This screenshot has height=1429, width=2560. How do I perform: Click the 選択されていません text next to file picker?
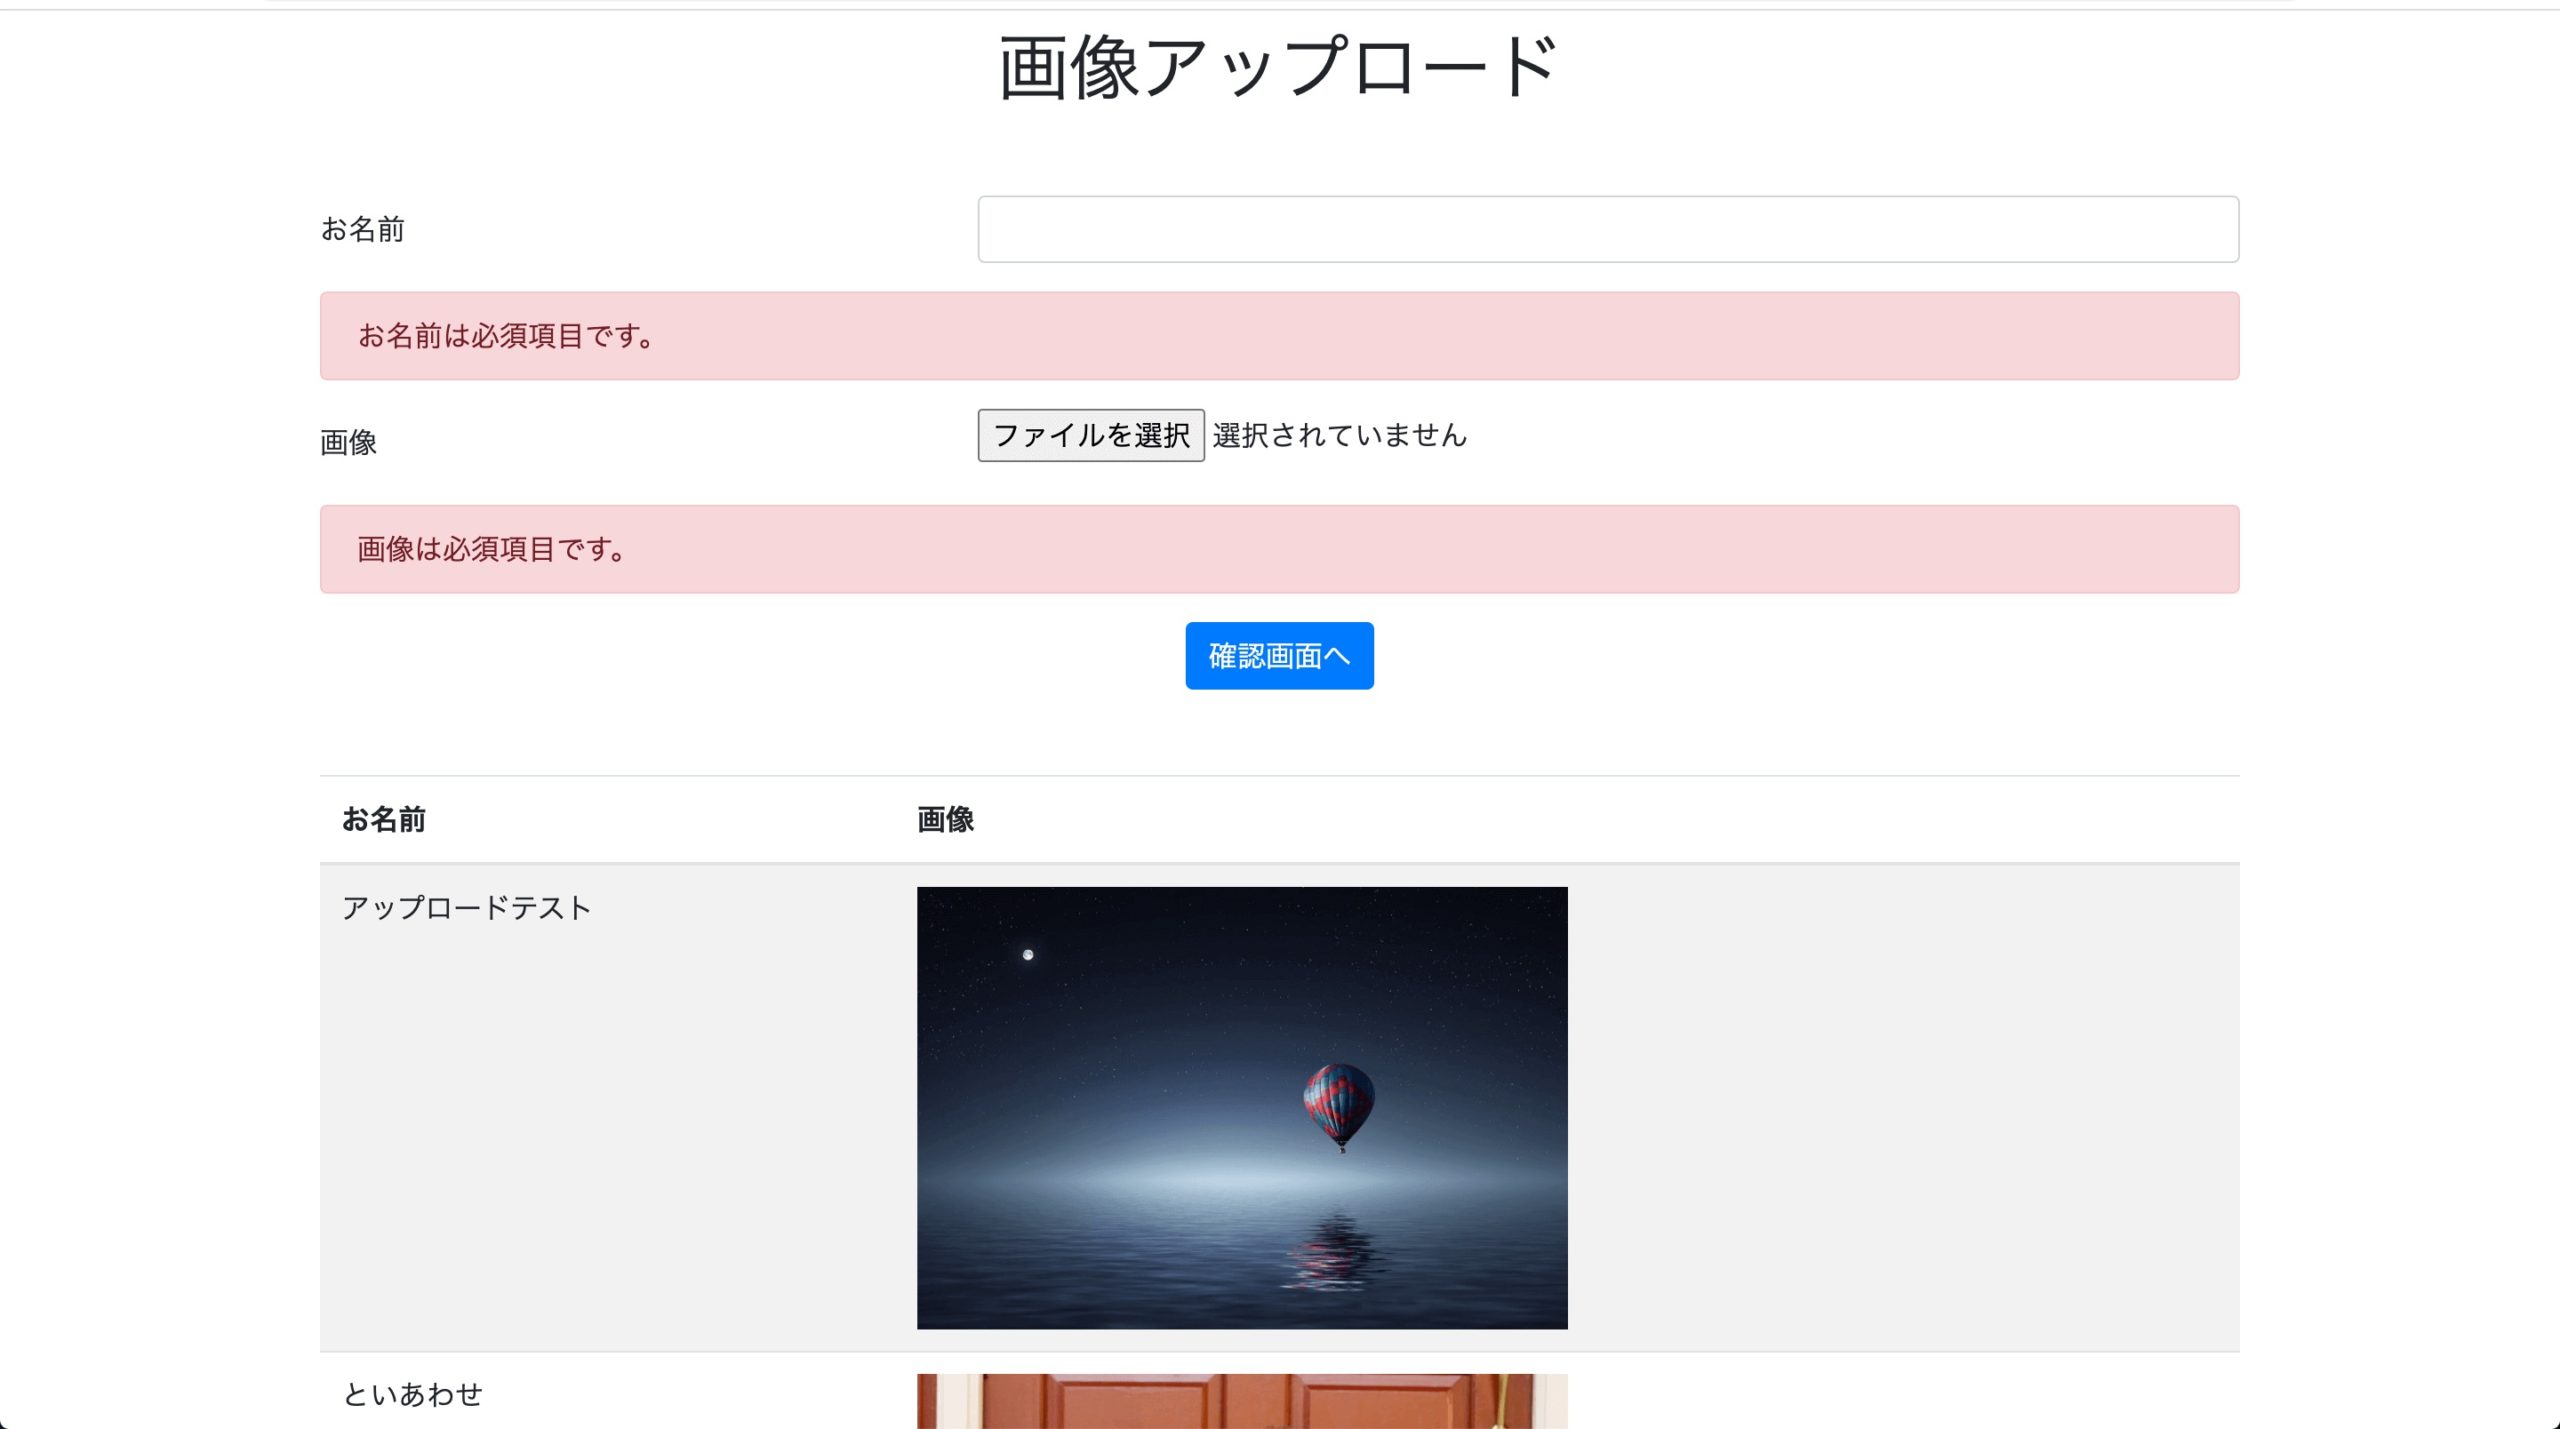[1338, 435]
